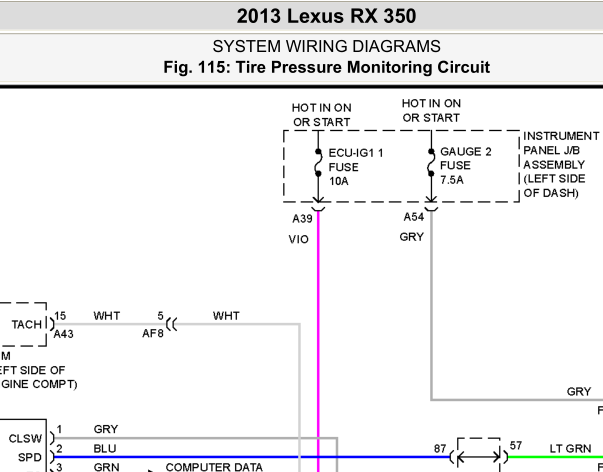Click the BLU wire label
The width and height of the screenshot is (603, 472).
(x=105, y=449)
